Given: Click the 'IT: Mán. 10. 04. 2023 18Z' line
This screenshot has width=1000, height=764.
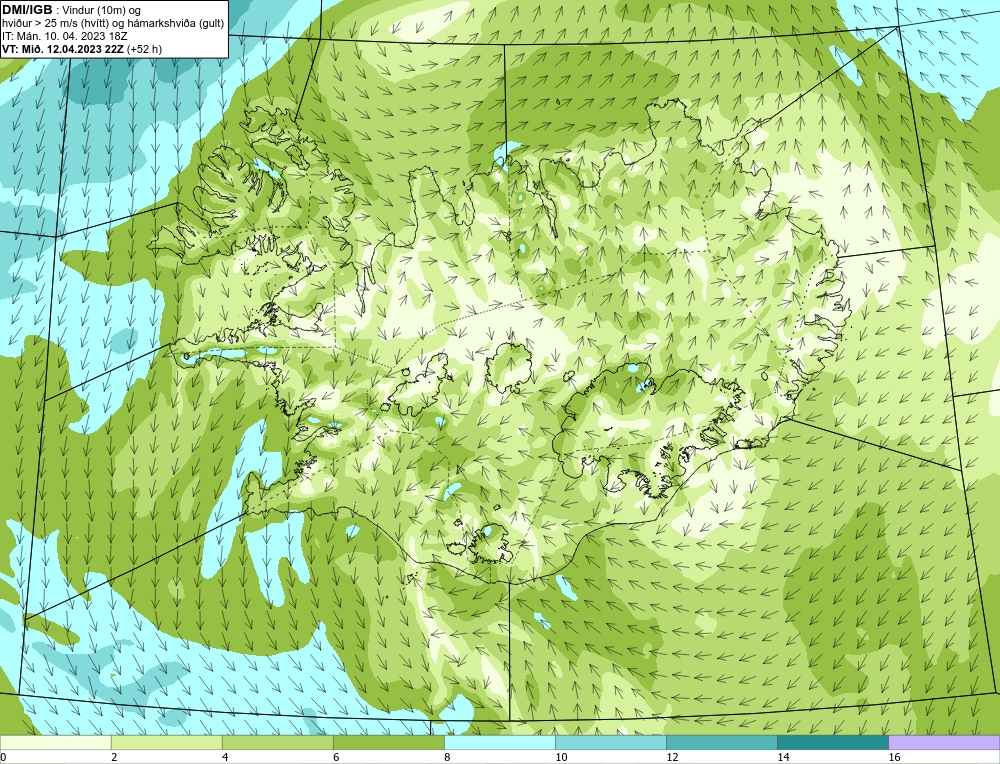Looking at the screenshot, I should 64,36.
